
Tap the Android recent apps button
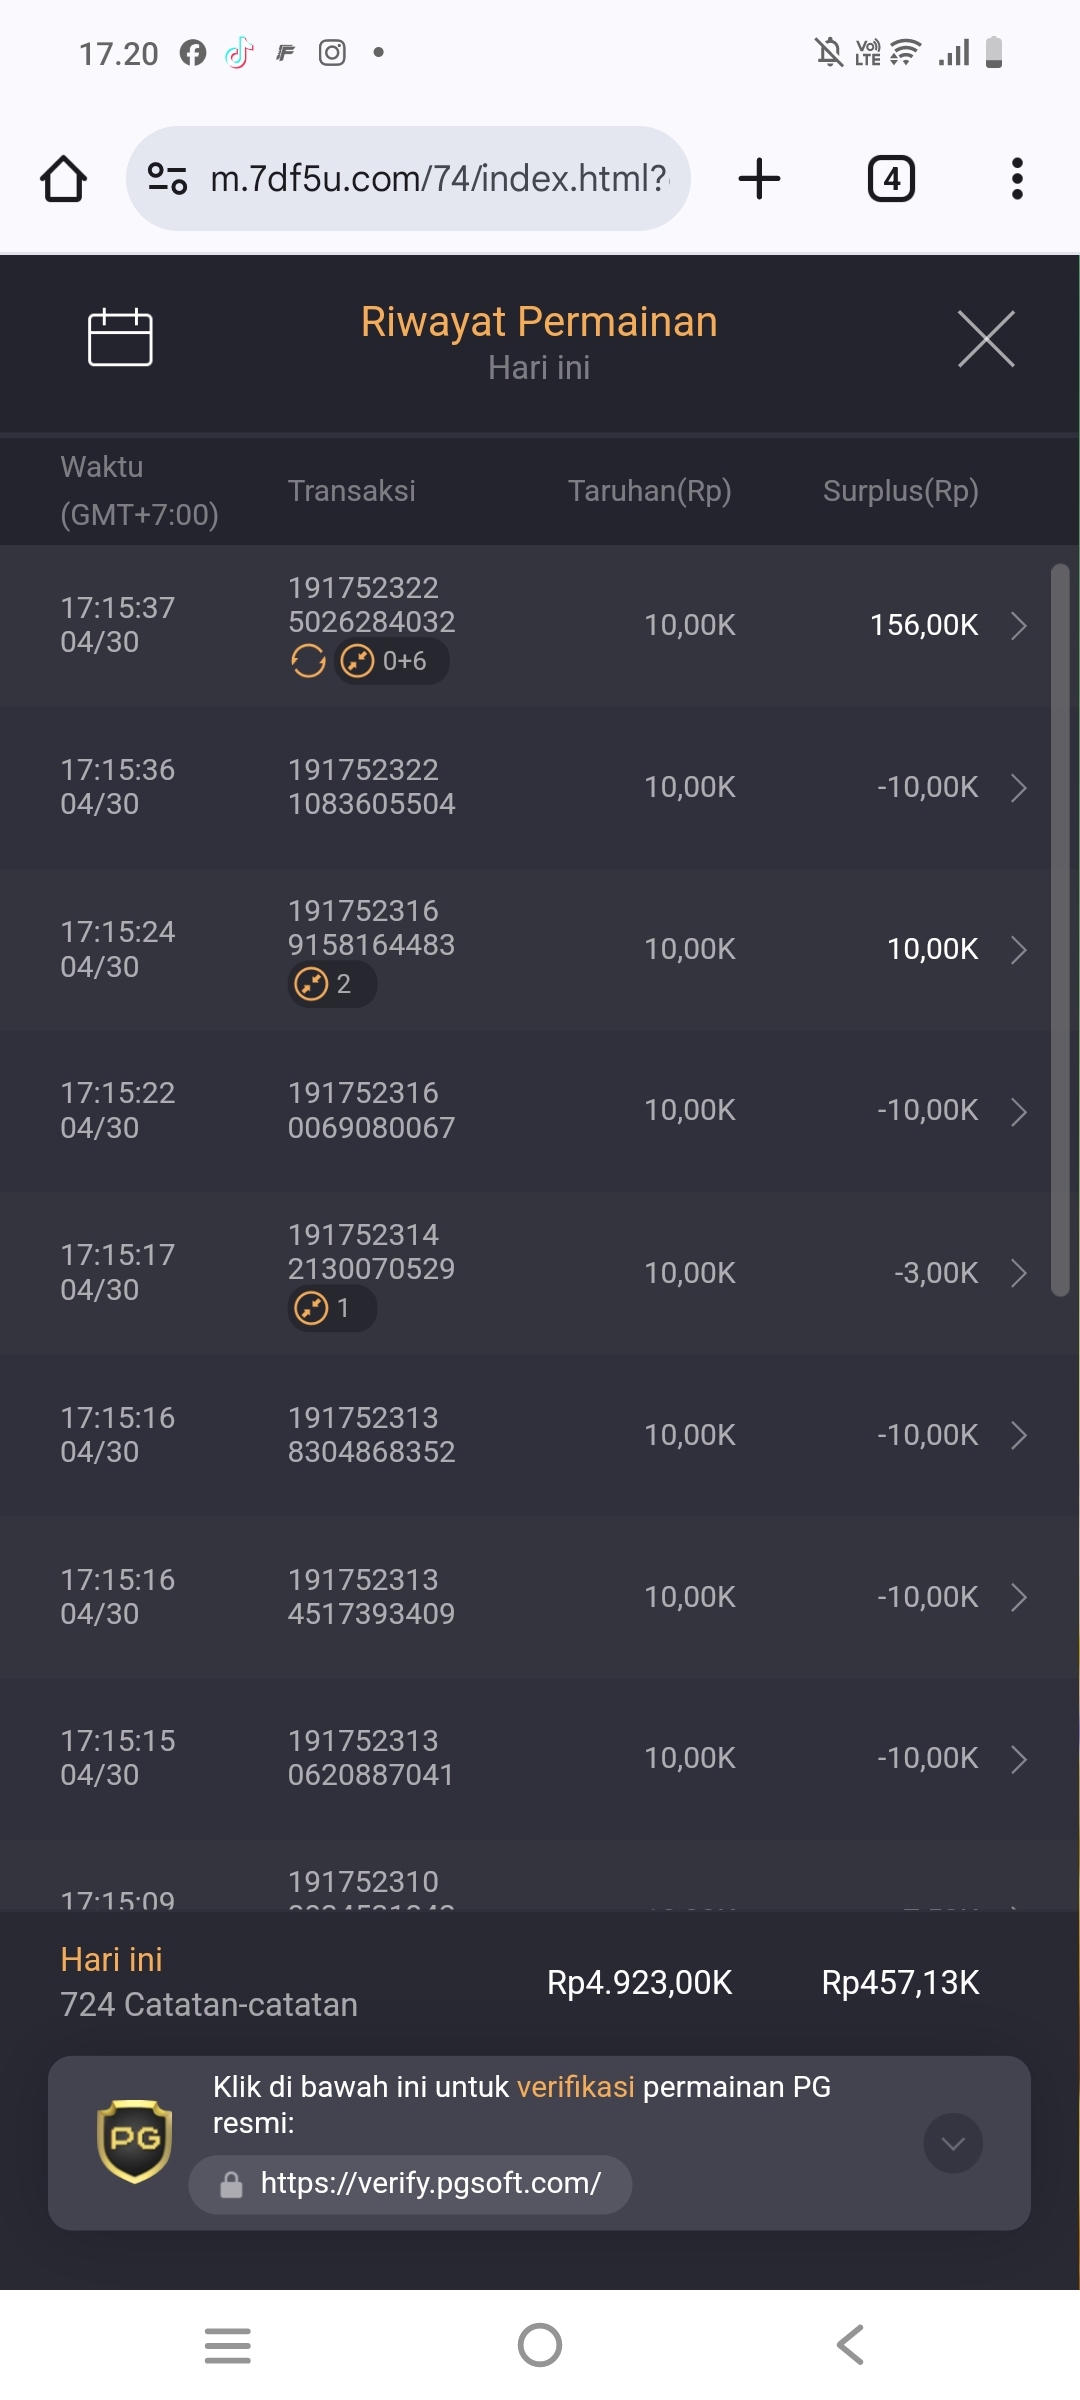[x=228, y=2345]
